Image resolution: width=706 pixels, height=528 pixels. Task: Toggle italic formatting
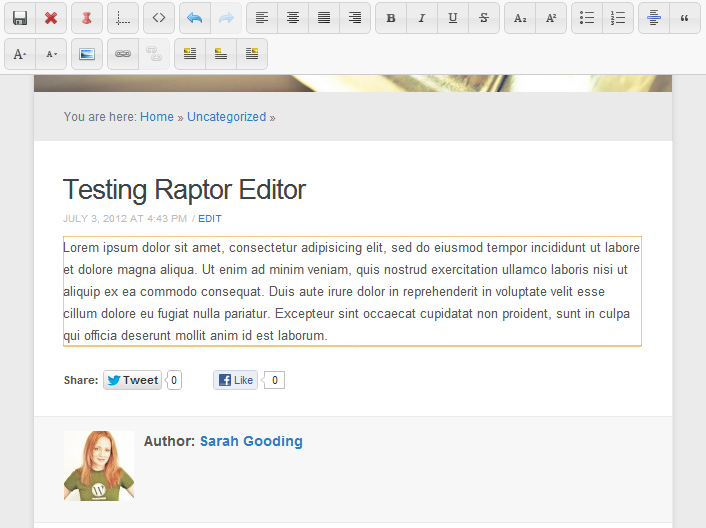422,18
